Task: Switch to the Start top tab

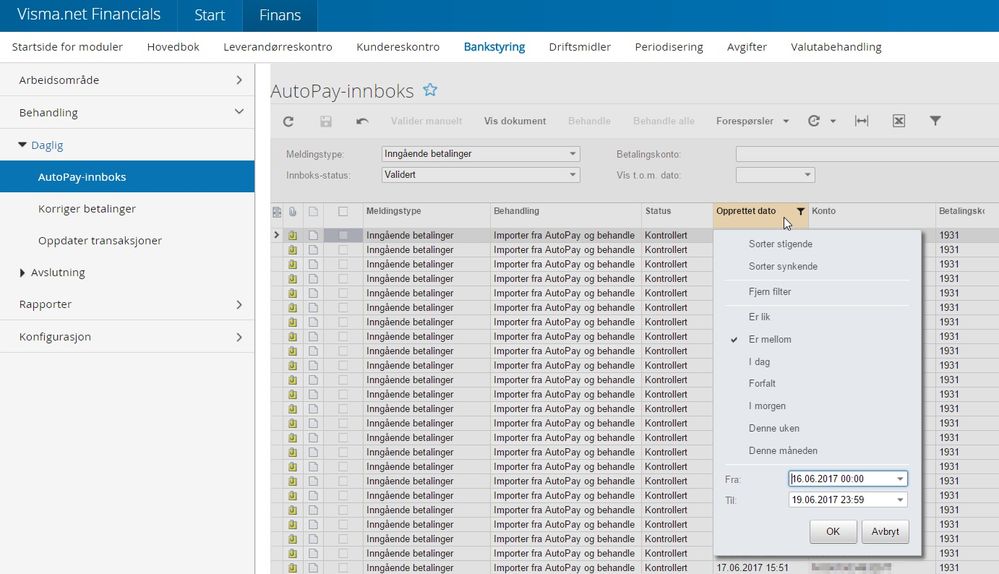Action: point(210,15)
